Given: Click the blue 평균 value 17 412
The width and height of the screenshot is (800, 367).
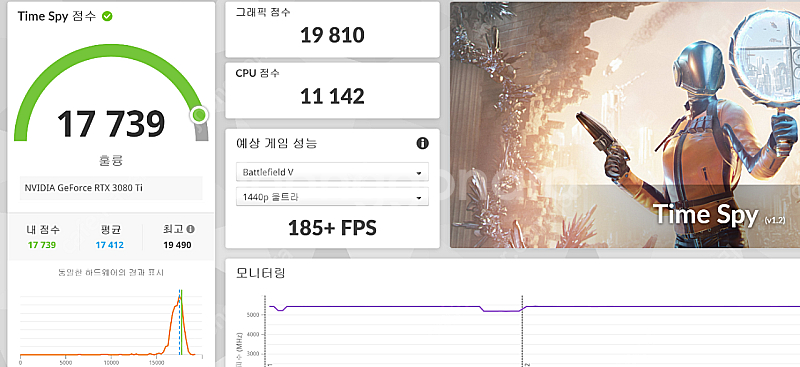Looking at the screenshot, I should (x=110, y=245).
